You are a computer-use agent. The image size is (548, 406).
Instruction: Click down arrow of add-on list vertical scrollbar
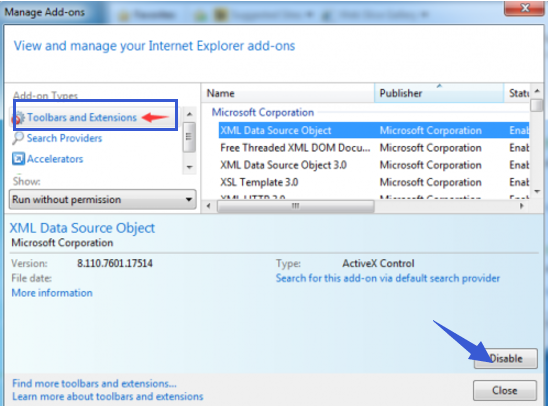[x=537, y=191]
